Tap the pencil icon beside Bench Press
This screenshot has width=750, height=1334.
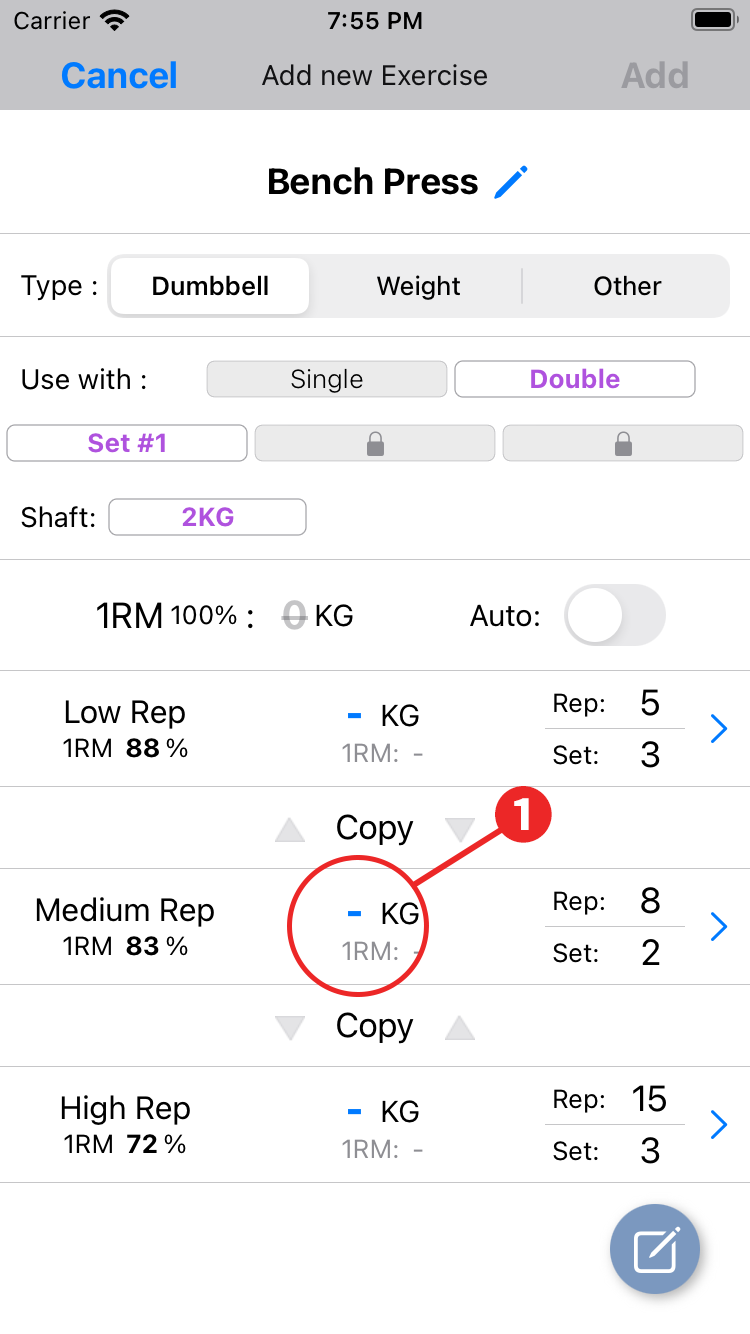(511, 182)
